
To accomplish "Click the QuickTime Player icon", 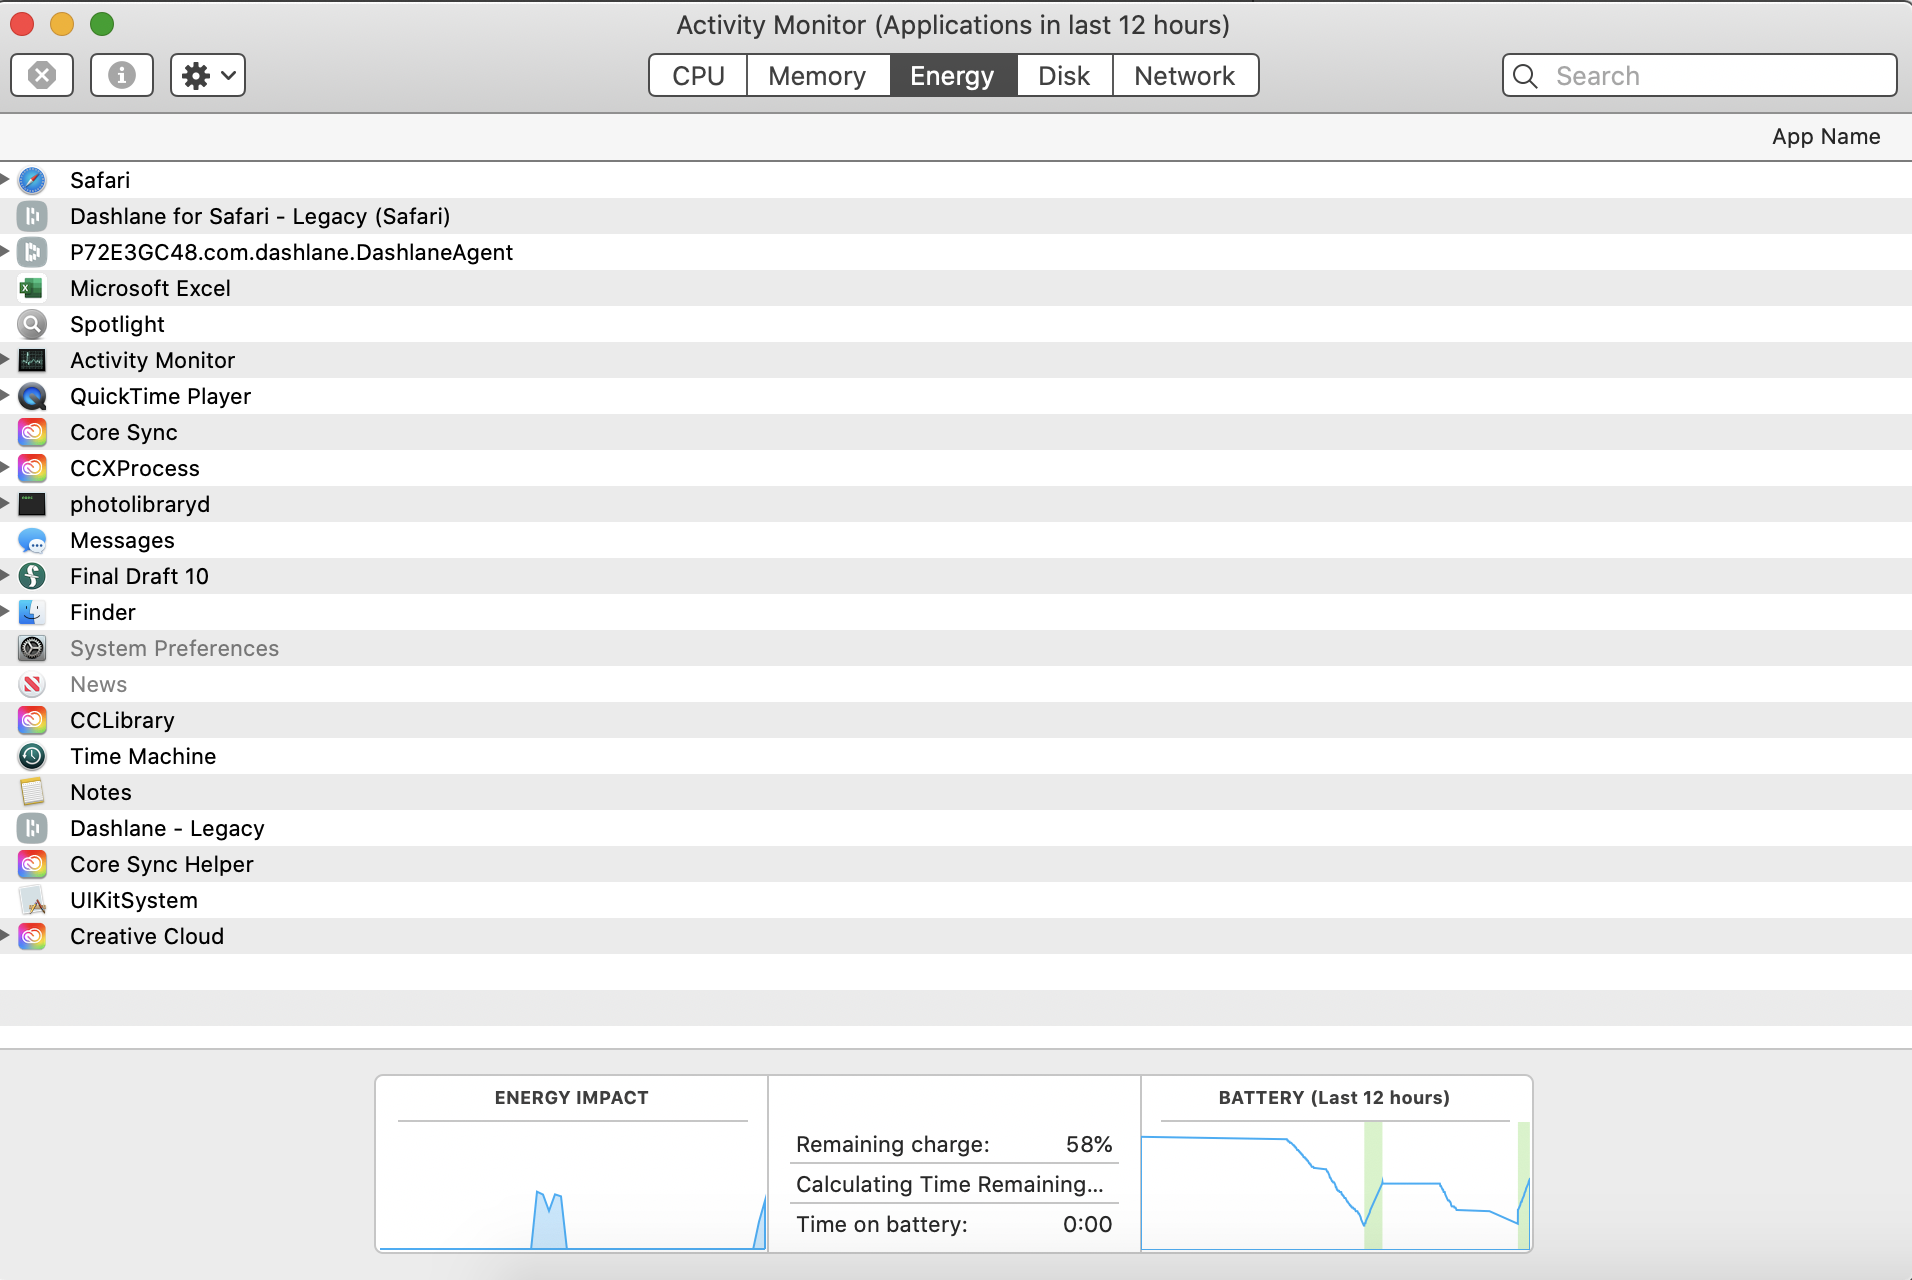I will (32, 396).
